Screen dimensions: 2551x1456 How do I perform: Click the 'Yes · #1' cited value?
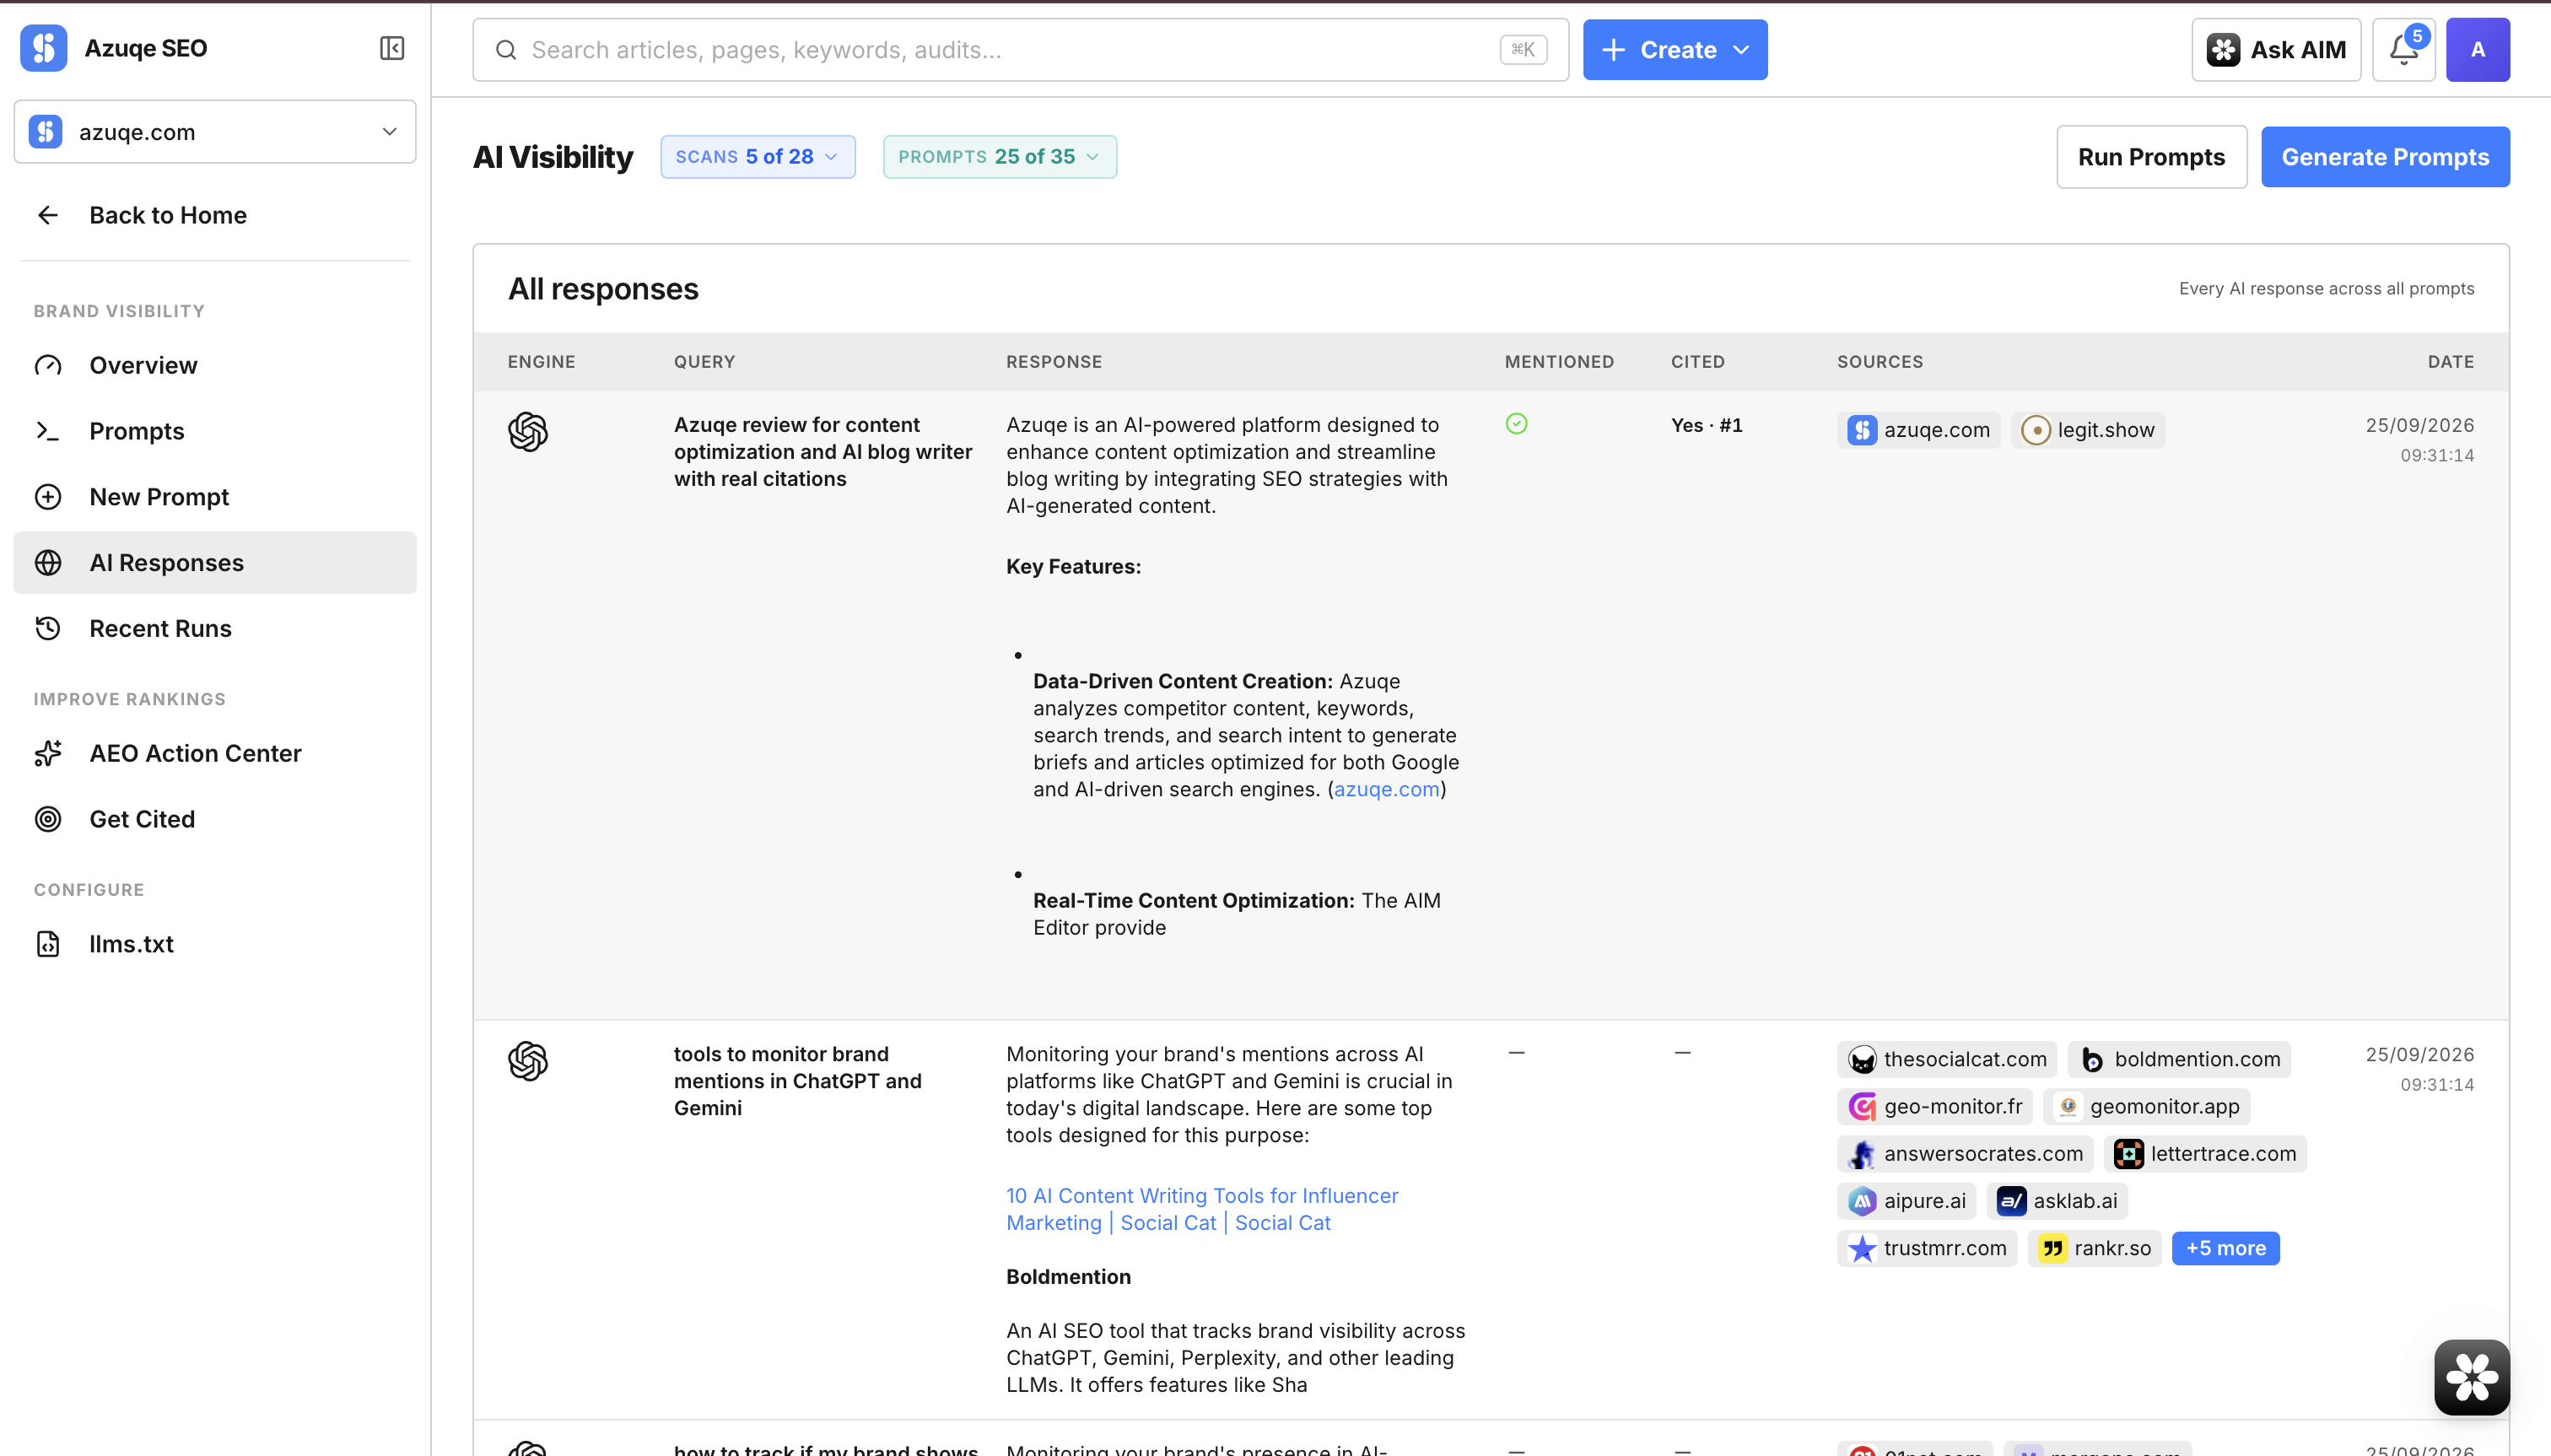click(x=1706, y=425)
